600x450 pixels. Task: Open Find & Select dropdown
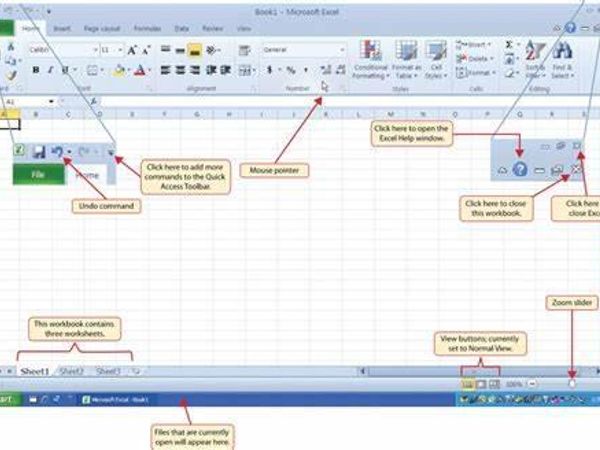[562, 59]
